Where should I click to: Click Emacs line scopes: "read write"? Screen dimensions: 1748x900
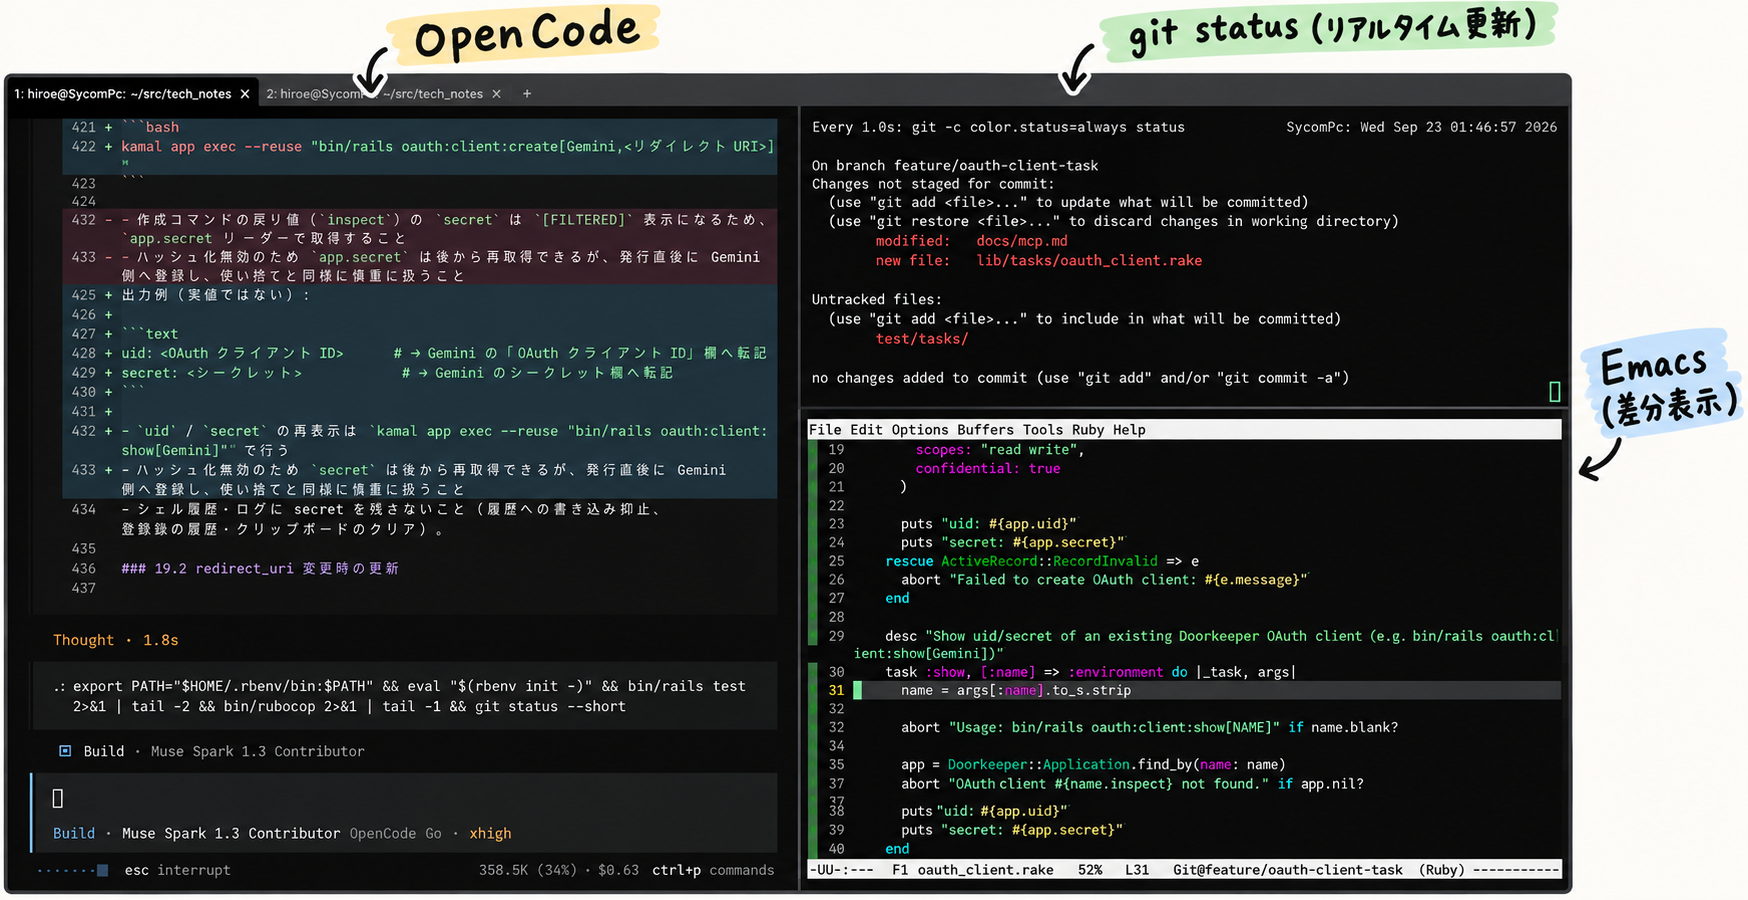1000,450
